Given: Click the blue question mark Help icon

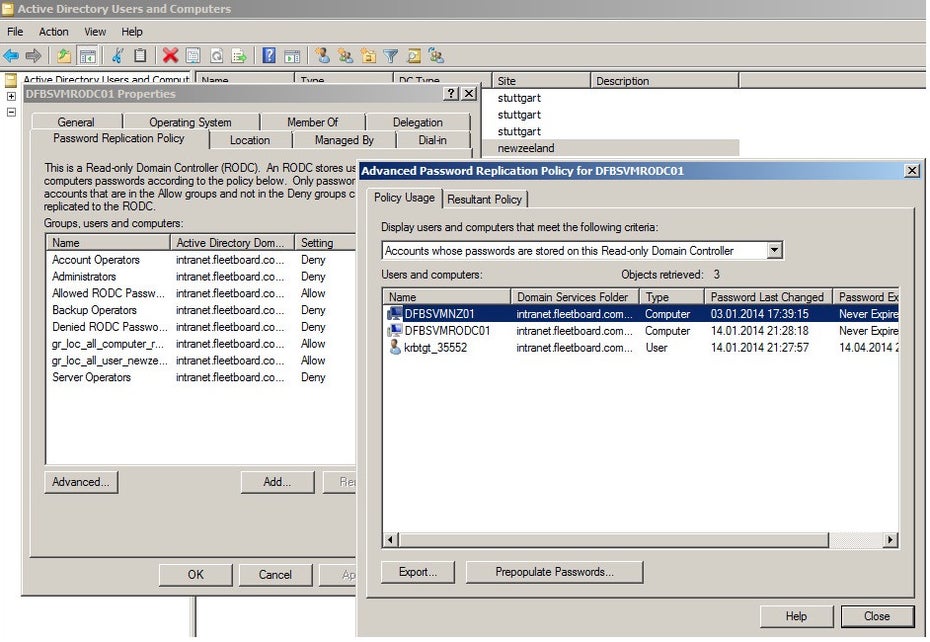Looking at the screenshot, I should tap(269, 56).
